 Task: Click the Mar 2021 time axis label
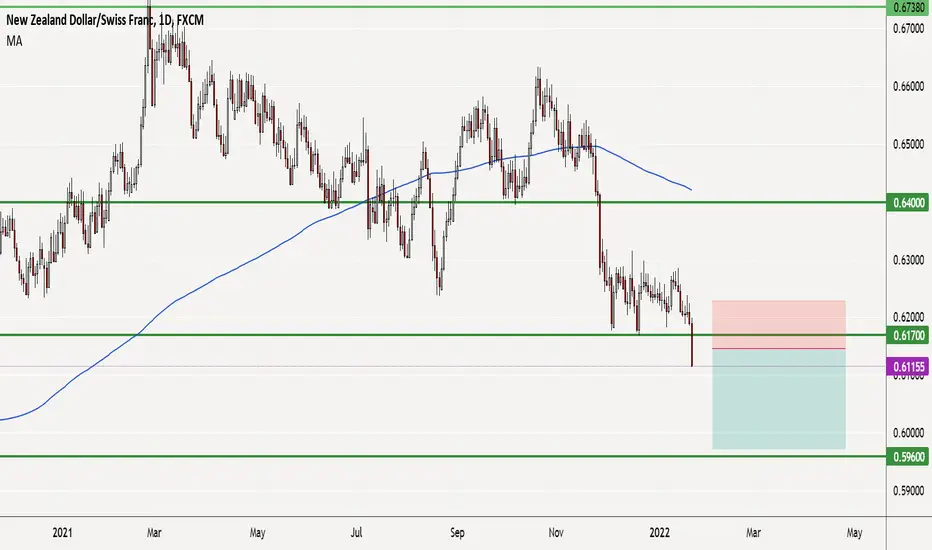[154, 533]
